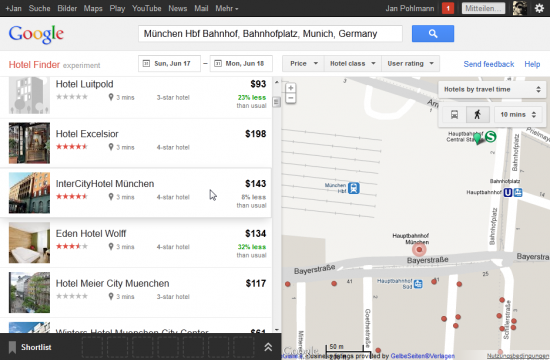Image resolution: width=550 pixels, height=360 pixels.
Task: Open the Eden Hotel Wolff listing
Action: tap(136, 243)
